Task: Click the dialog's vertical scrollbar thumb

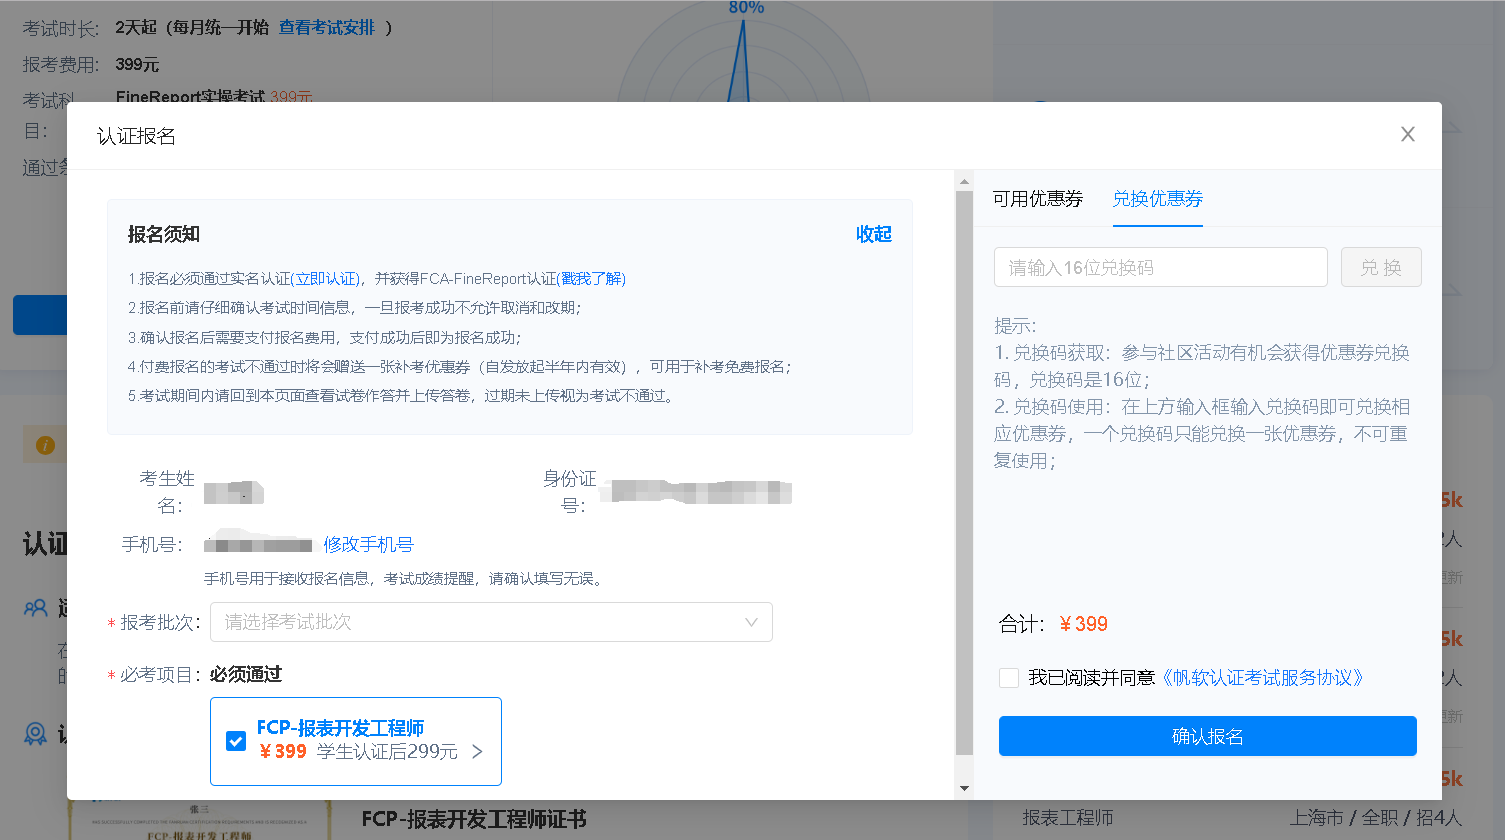Action: [964, 472]
